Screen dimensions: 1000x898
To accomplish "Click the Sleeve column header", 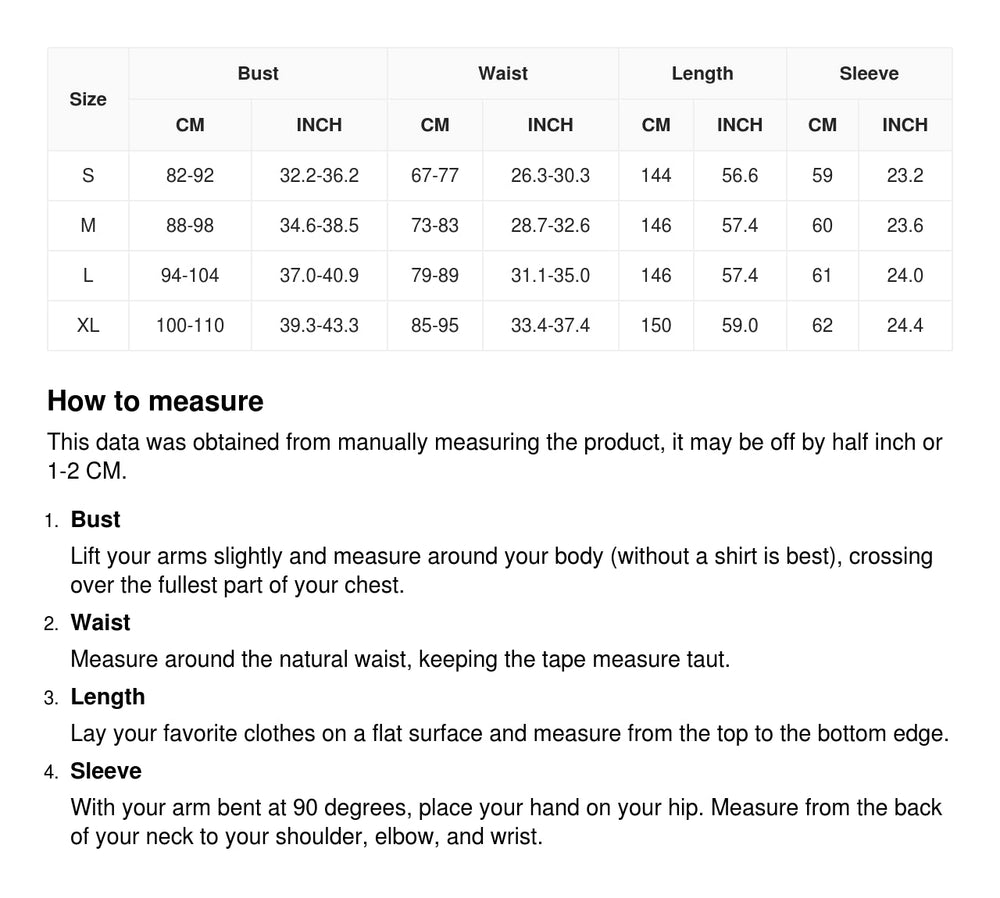I will [869, 74].
